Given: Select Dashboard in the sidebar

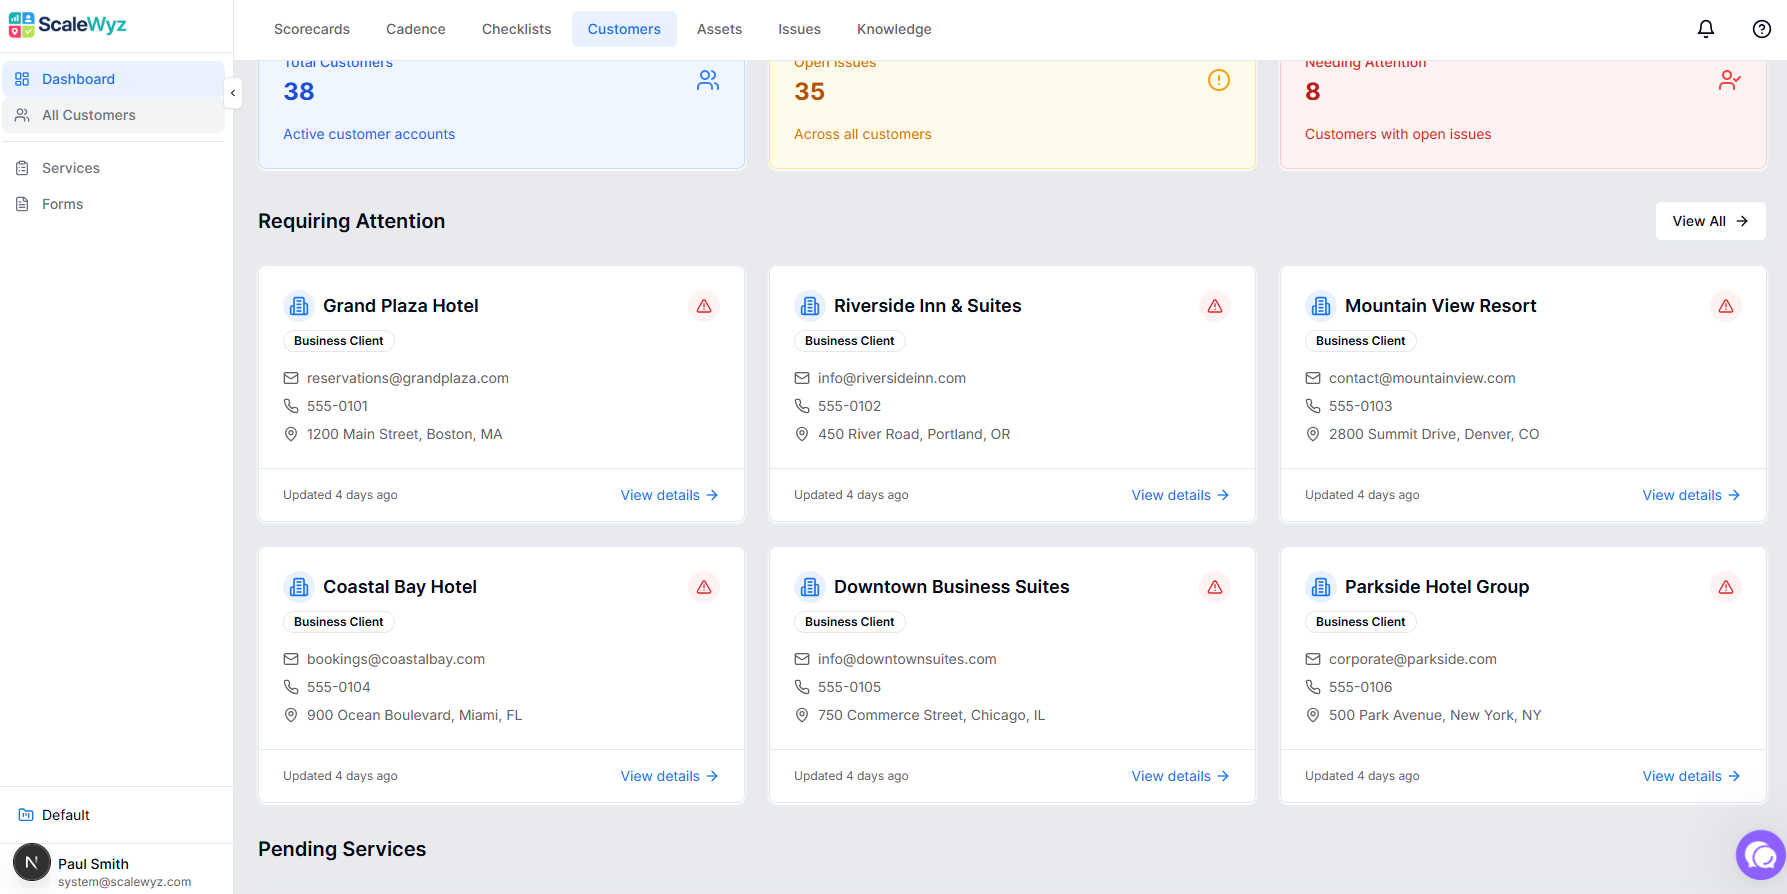Looking at the screenshot, I should pos(113,79).
